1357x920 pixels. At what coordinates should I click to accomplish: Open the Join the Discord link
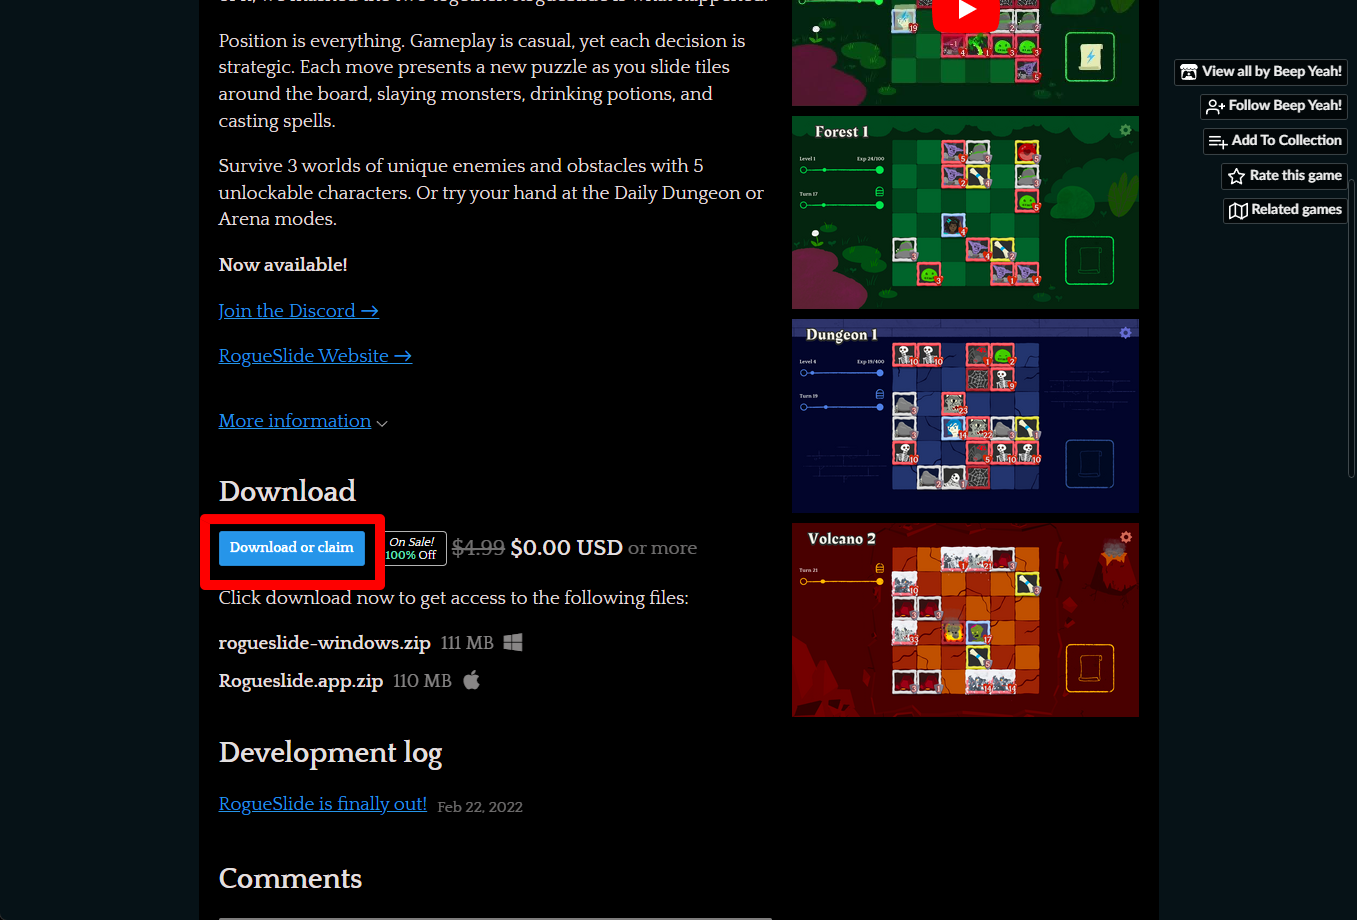pos(299,311)
